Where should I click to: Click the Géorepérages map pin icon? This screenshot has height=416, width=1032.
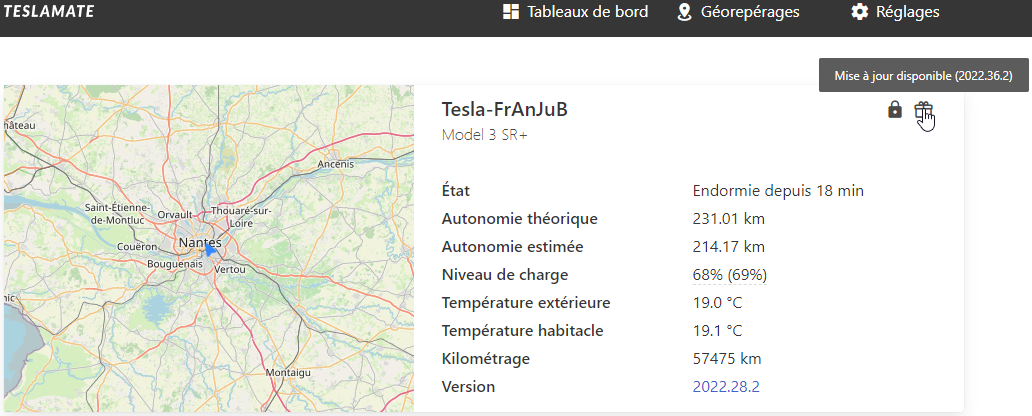[x=684, y=12]
